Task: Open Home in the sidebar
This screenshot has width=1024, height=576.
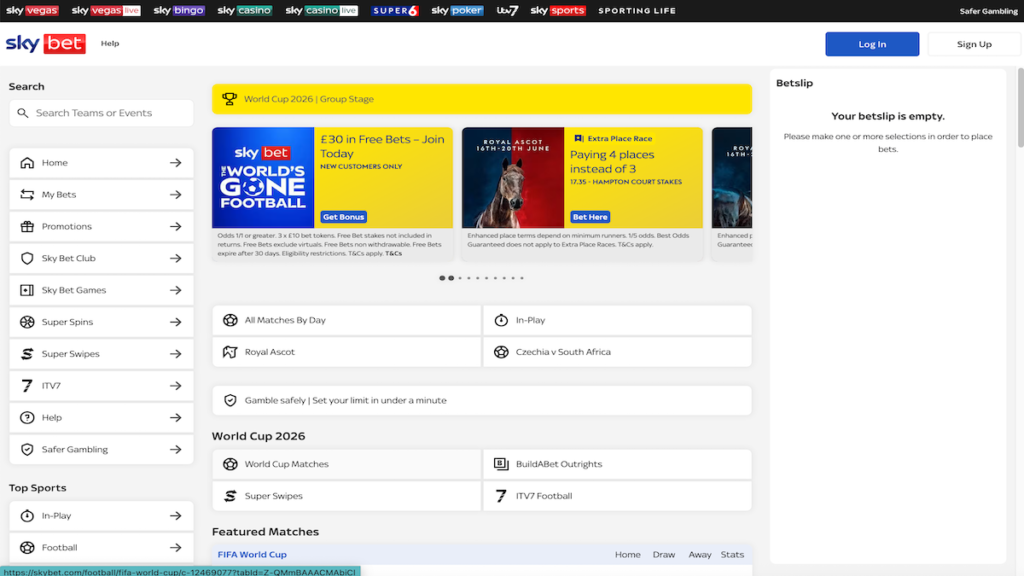Action: pos(101,163)
